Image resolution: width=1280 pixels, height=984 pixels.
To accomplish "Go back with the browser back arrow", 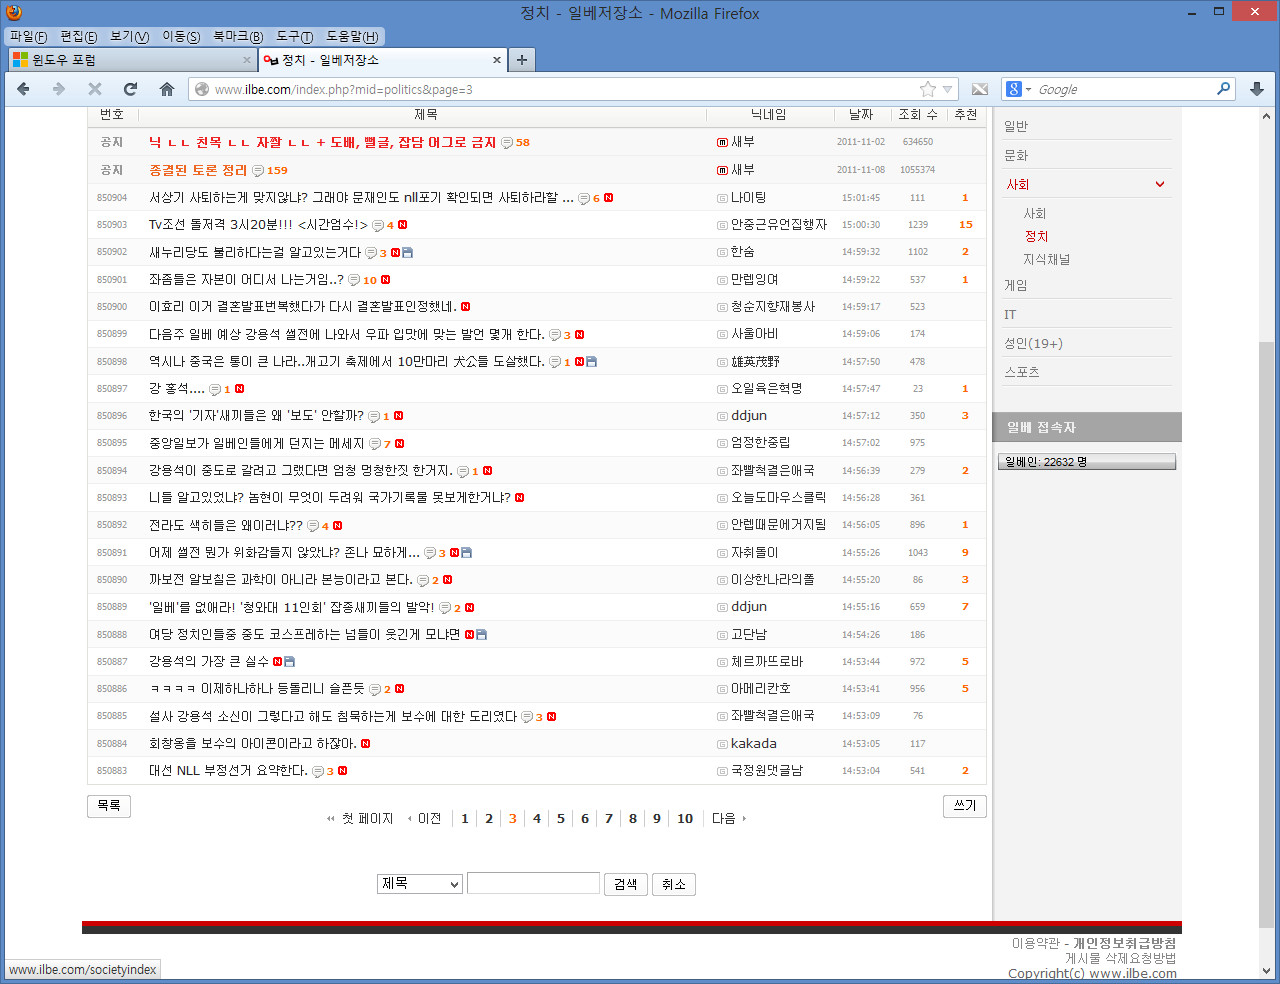I will click(23, 89).
